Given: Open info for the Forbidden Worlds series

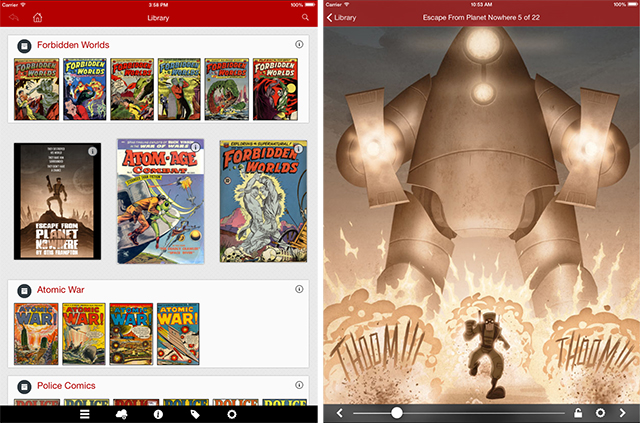Looking at the screenshot, I should [299, 44].
